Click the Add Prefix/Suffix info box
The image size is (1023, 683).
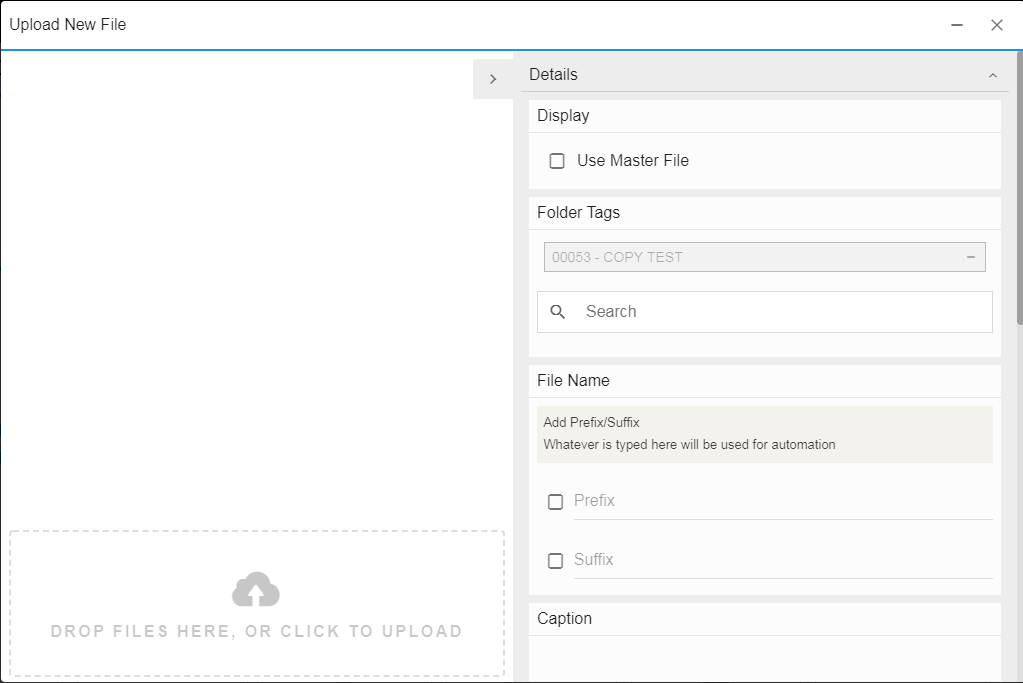click(x=764, y=434)
